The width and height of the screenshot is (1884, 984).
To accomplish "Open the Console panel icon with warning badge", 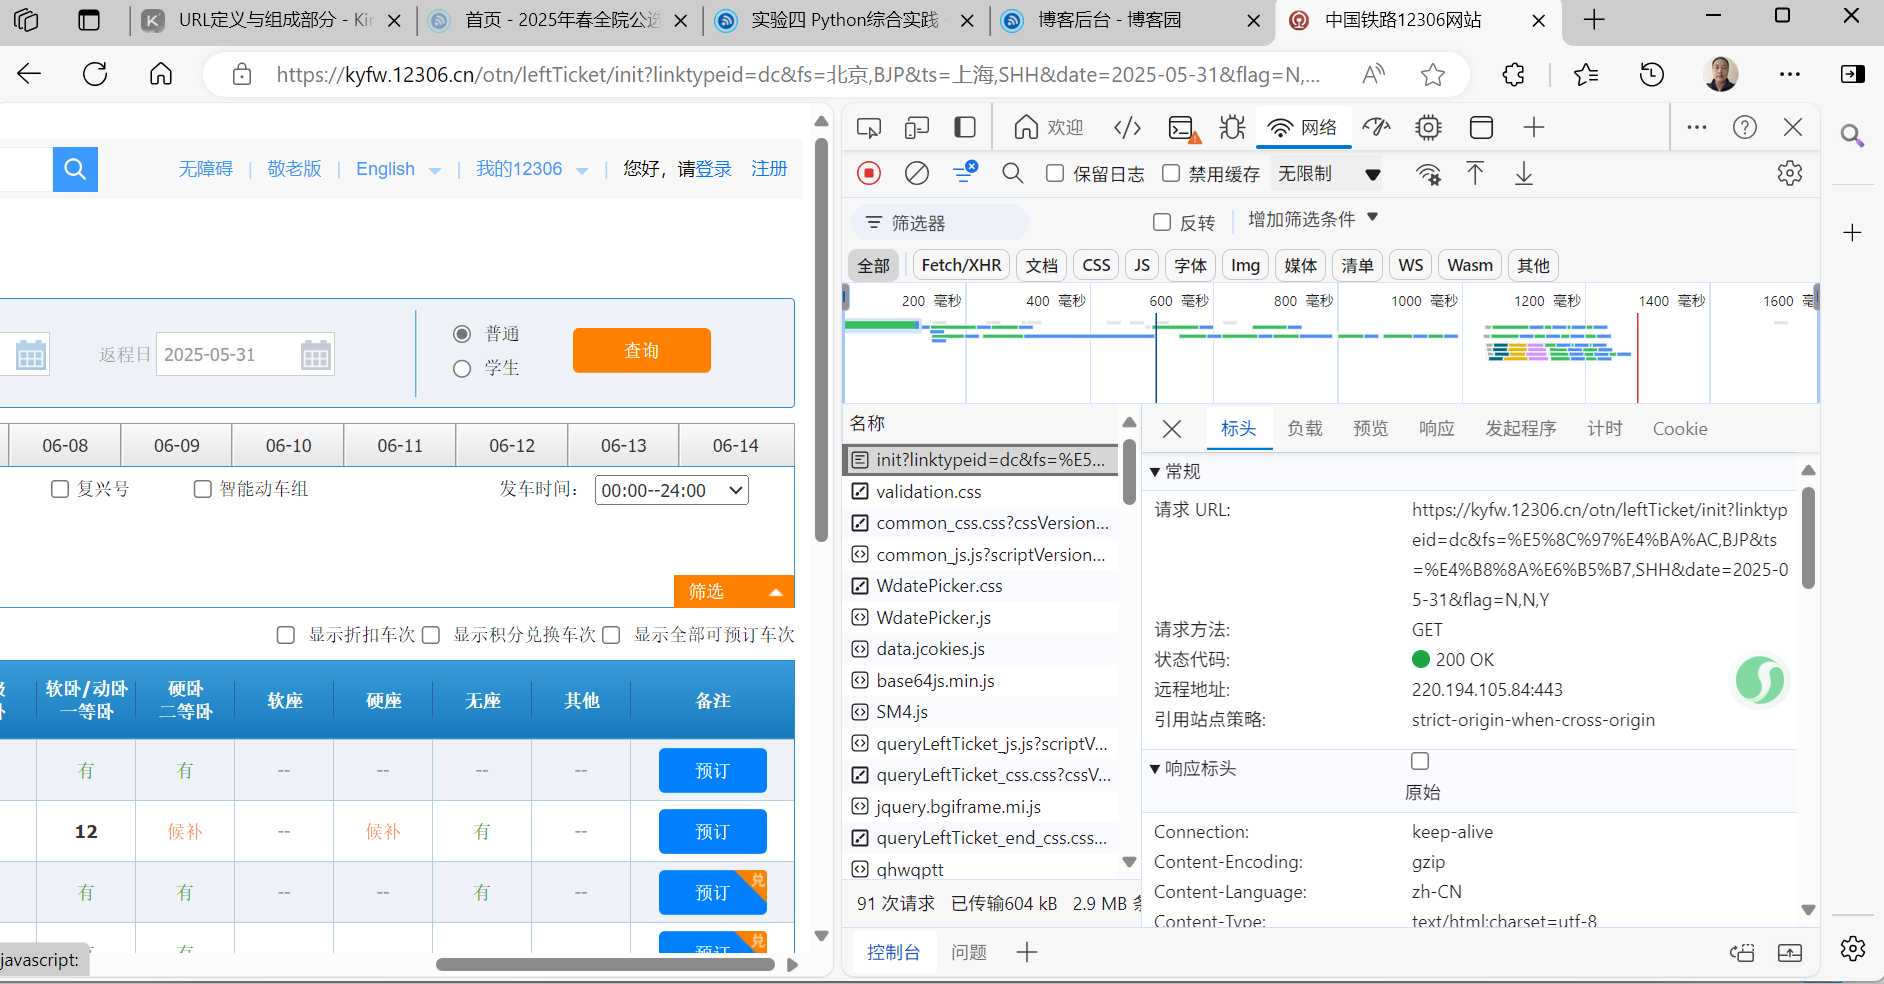I will [x=1183, y=128].
